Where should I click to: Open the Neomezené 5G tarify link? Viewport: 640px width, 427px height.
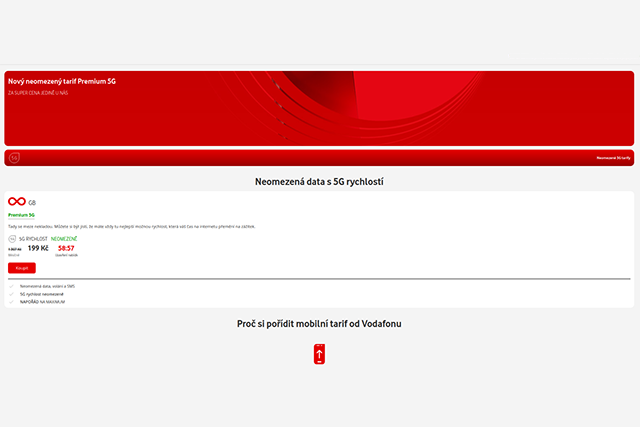pos(613,158)
